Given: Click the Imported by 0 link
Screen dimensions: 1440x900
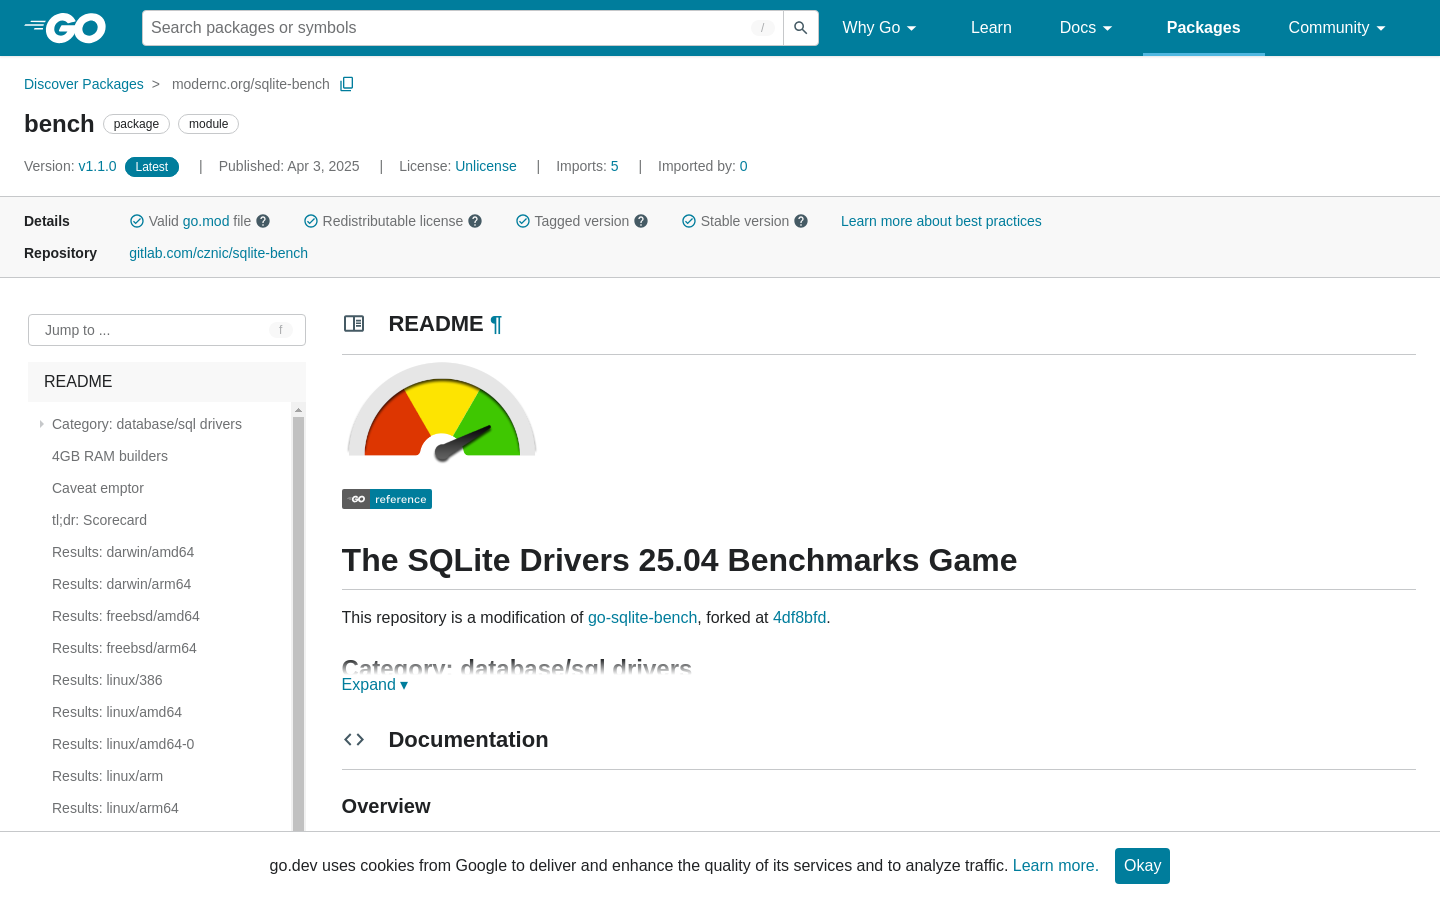Looking at the screenshot, I should 744,166.
